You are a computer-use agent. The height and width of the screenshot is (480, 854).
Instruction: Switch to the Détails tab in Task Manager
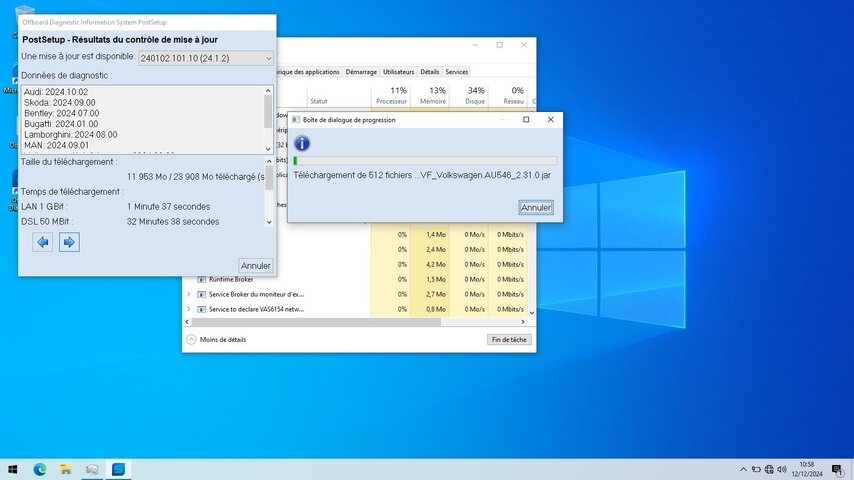[x=430, y=72]
